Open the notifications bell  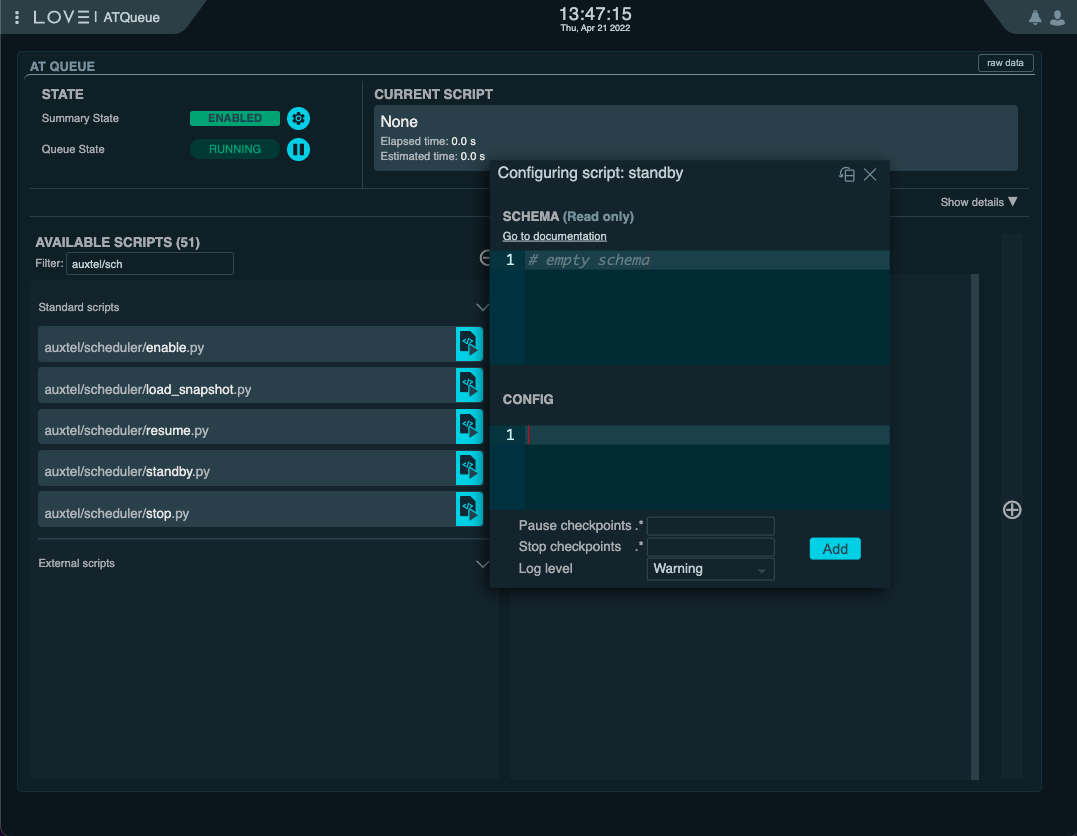1033,16
